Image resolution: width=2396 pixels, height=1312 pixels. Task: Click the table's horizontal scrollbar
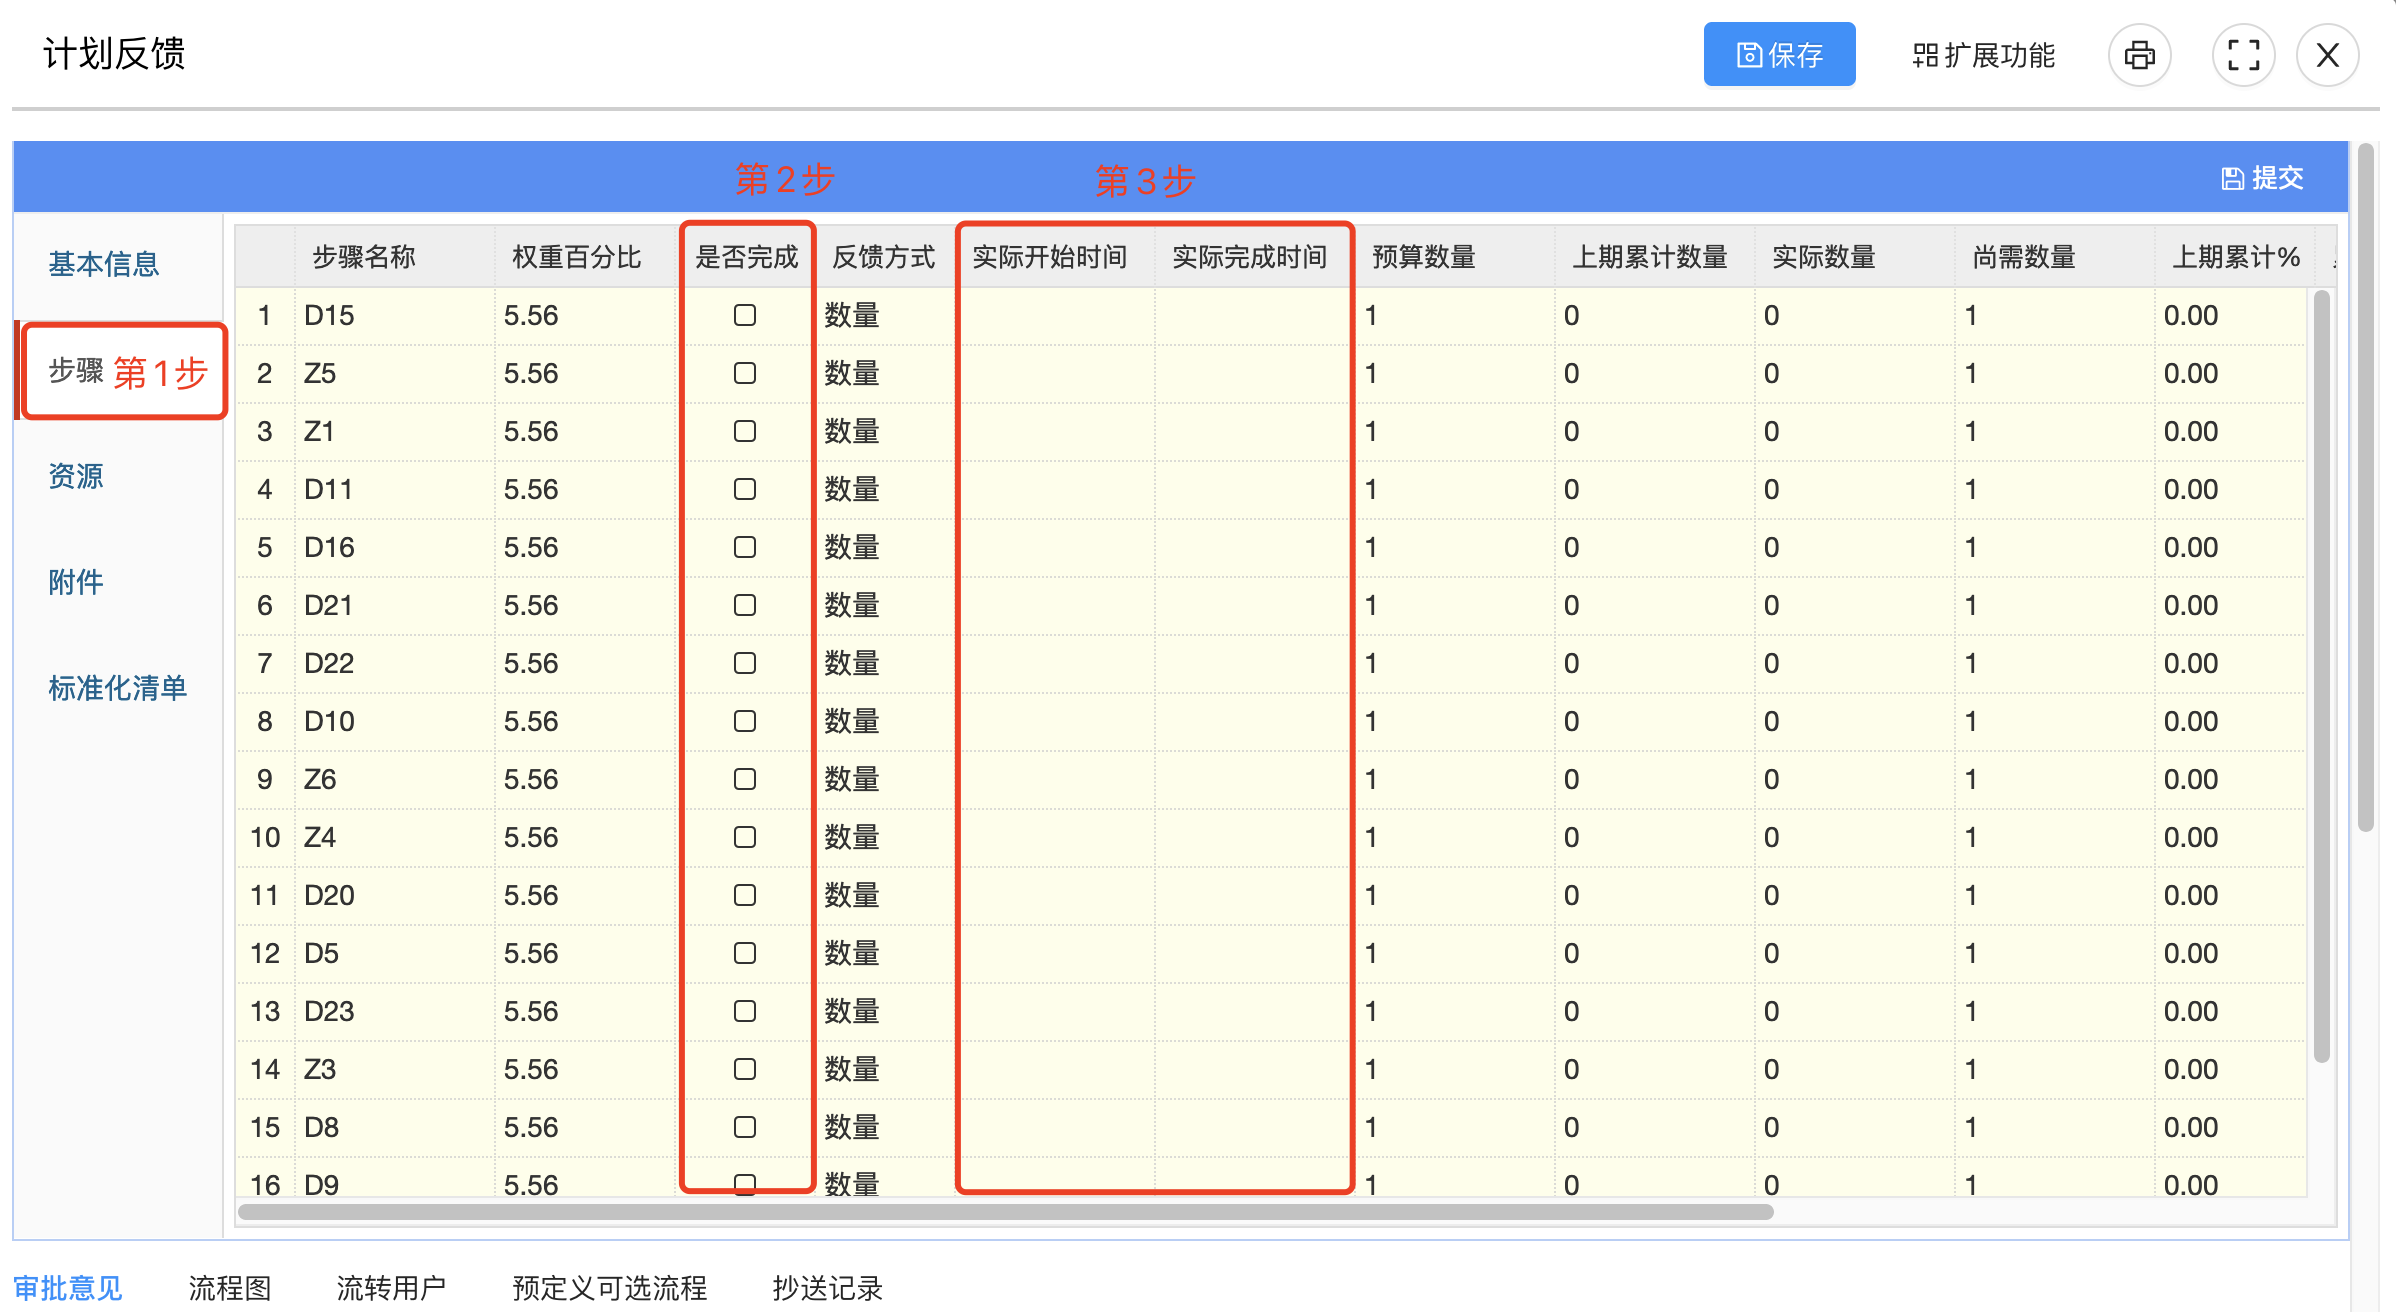tap(1006, 1212)
